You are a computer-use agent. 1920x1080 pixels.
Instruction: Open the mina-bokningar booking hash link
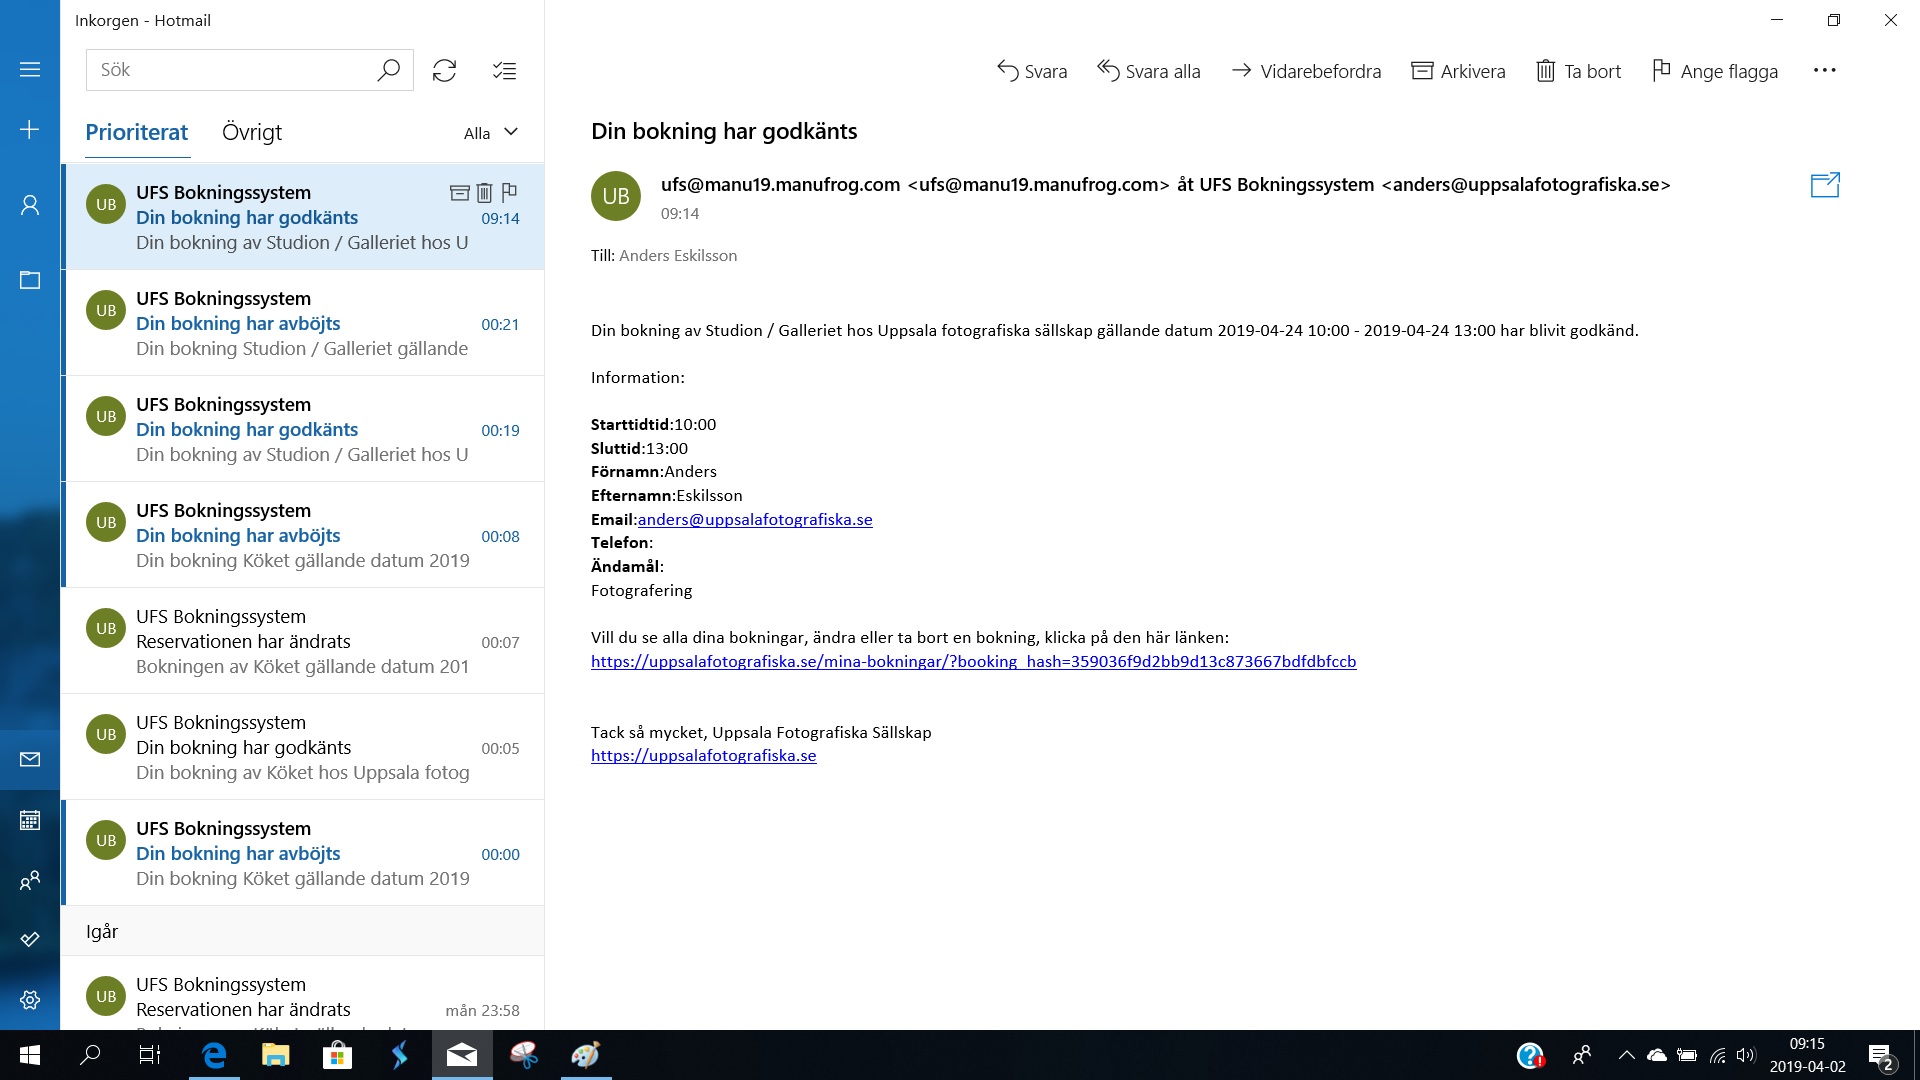(x=973, y=661)
